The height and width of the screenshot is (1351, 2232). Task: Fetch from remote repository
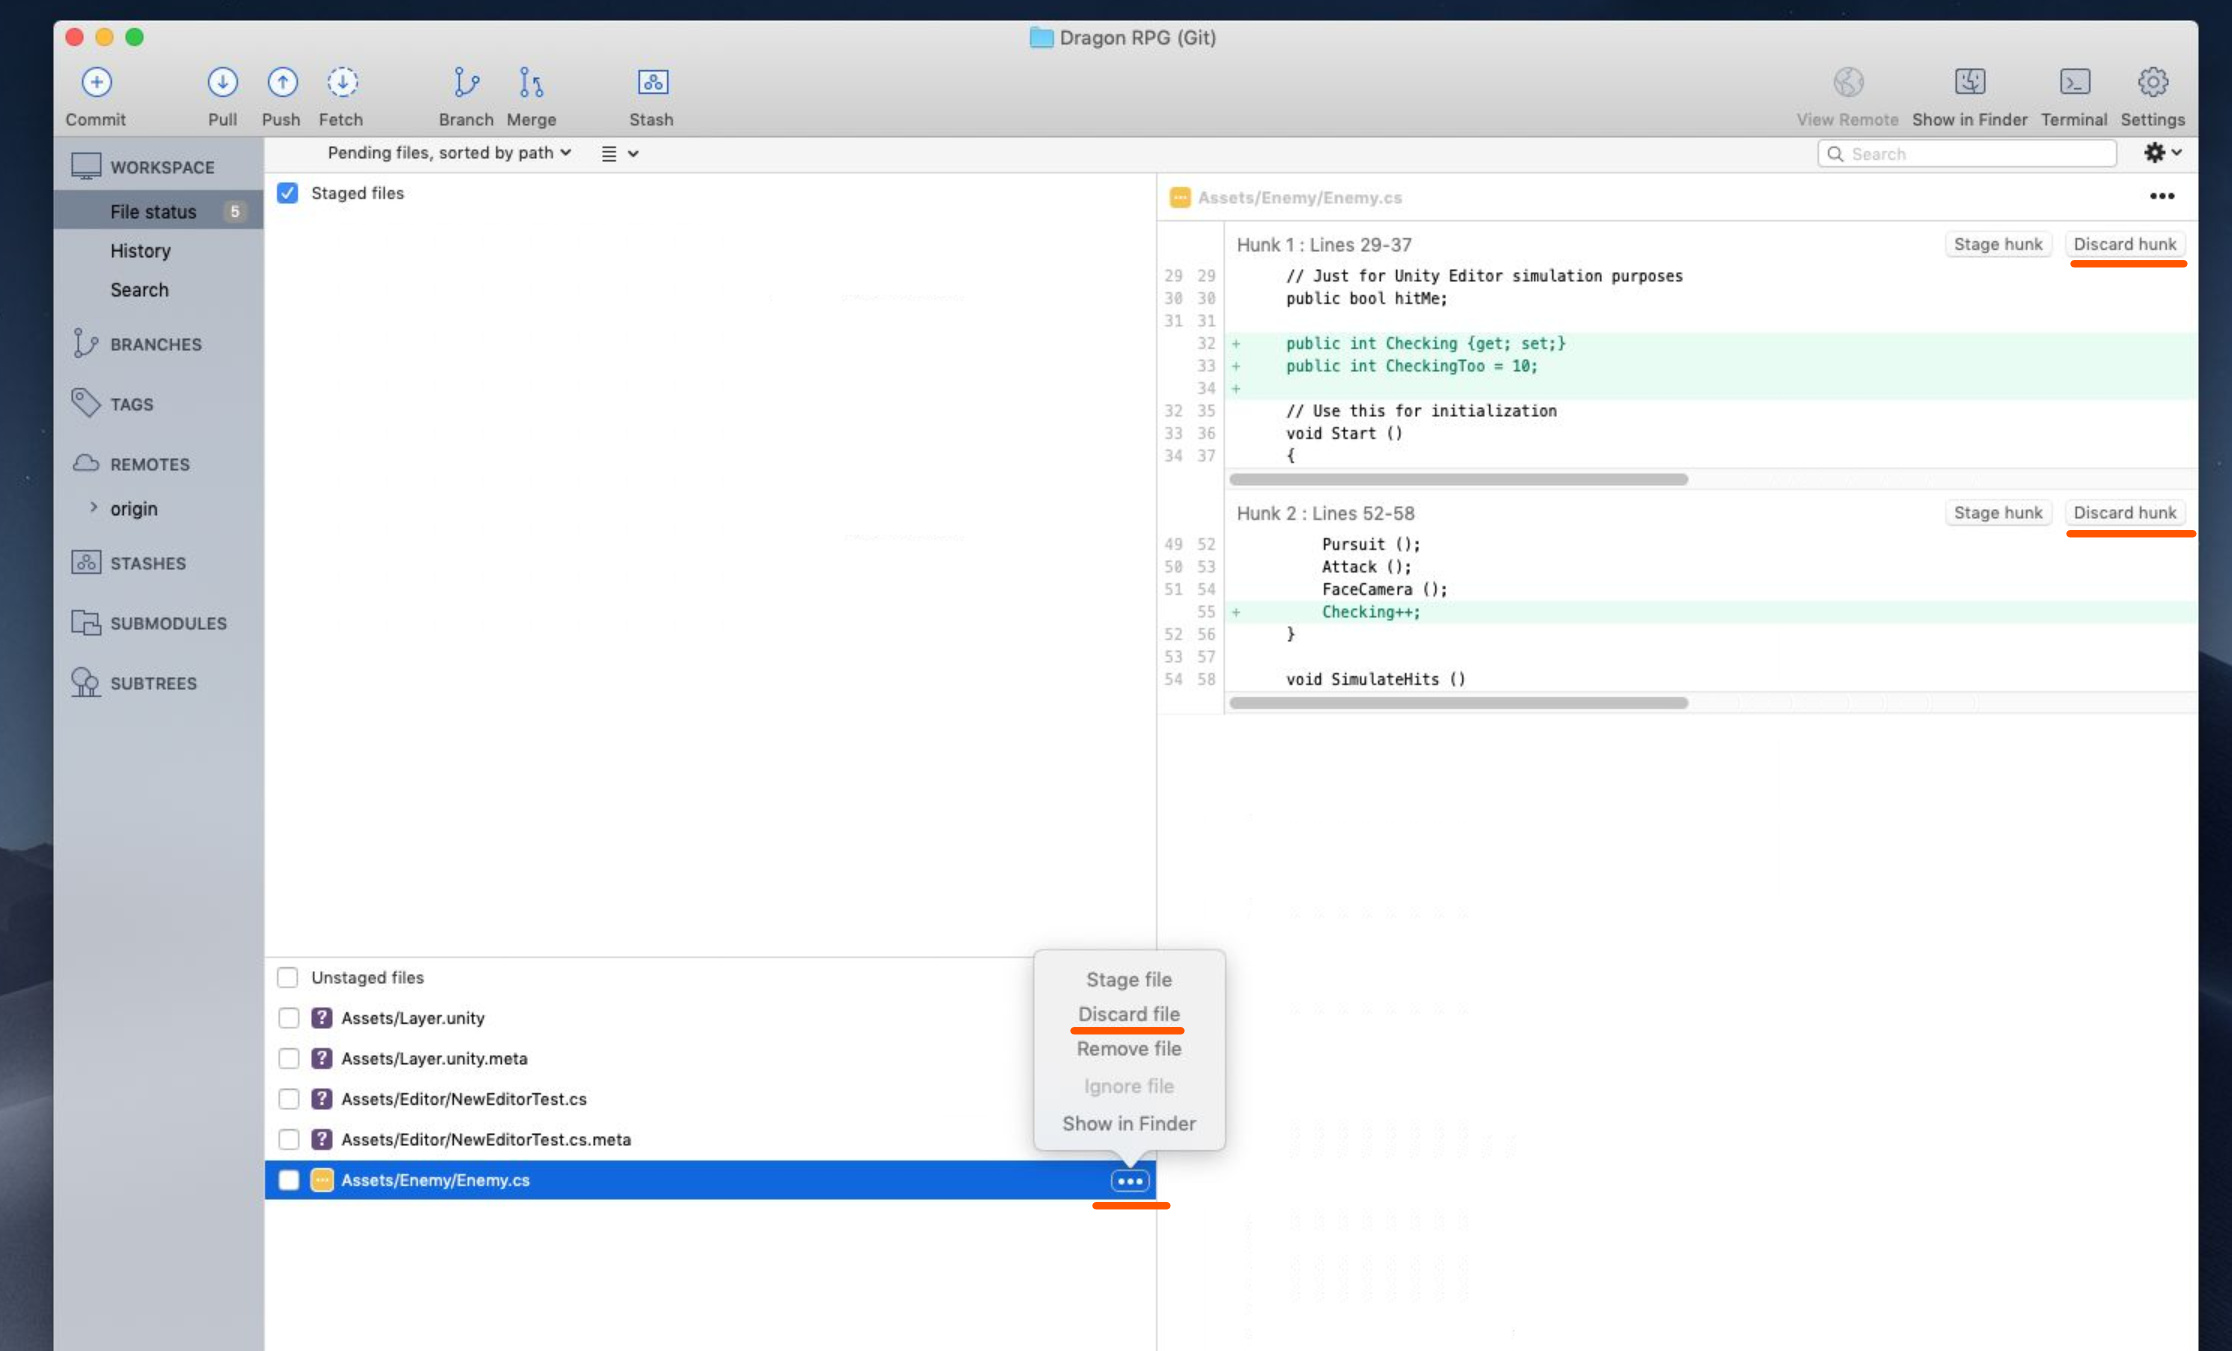point(341,95)
